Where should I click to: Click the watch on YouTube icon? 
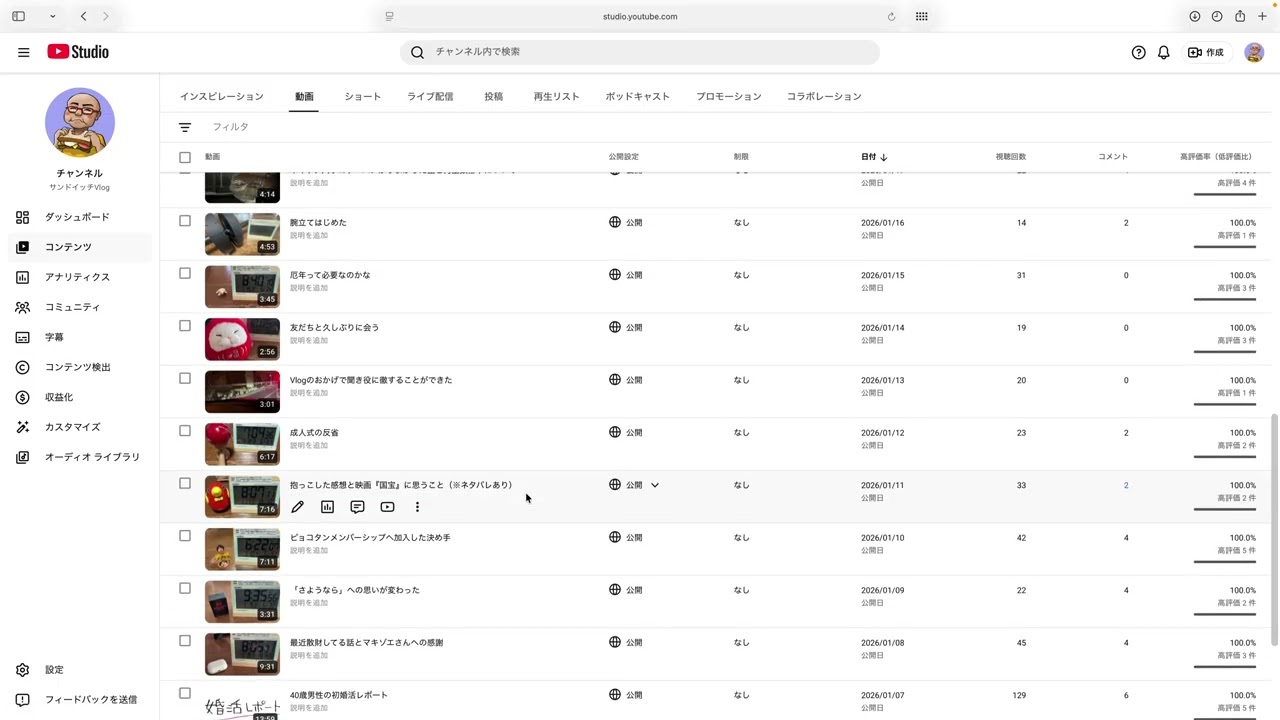[387, 507]
